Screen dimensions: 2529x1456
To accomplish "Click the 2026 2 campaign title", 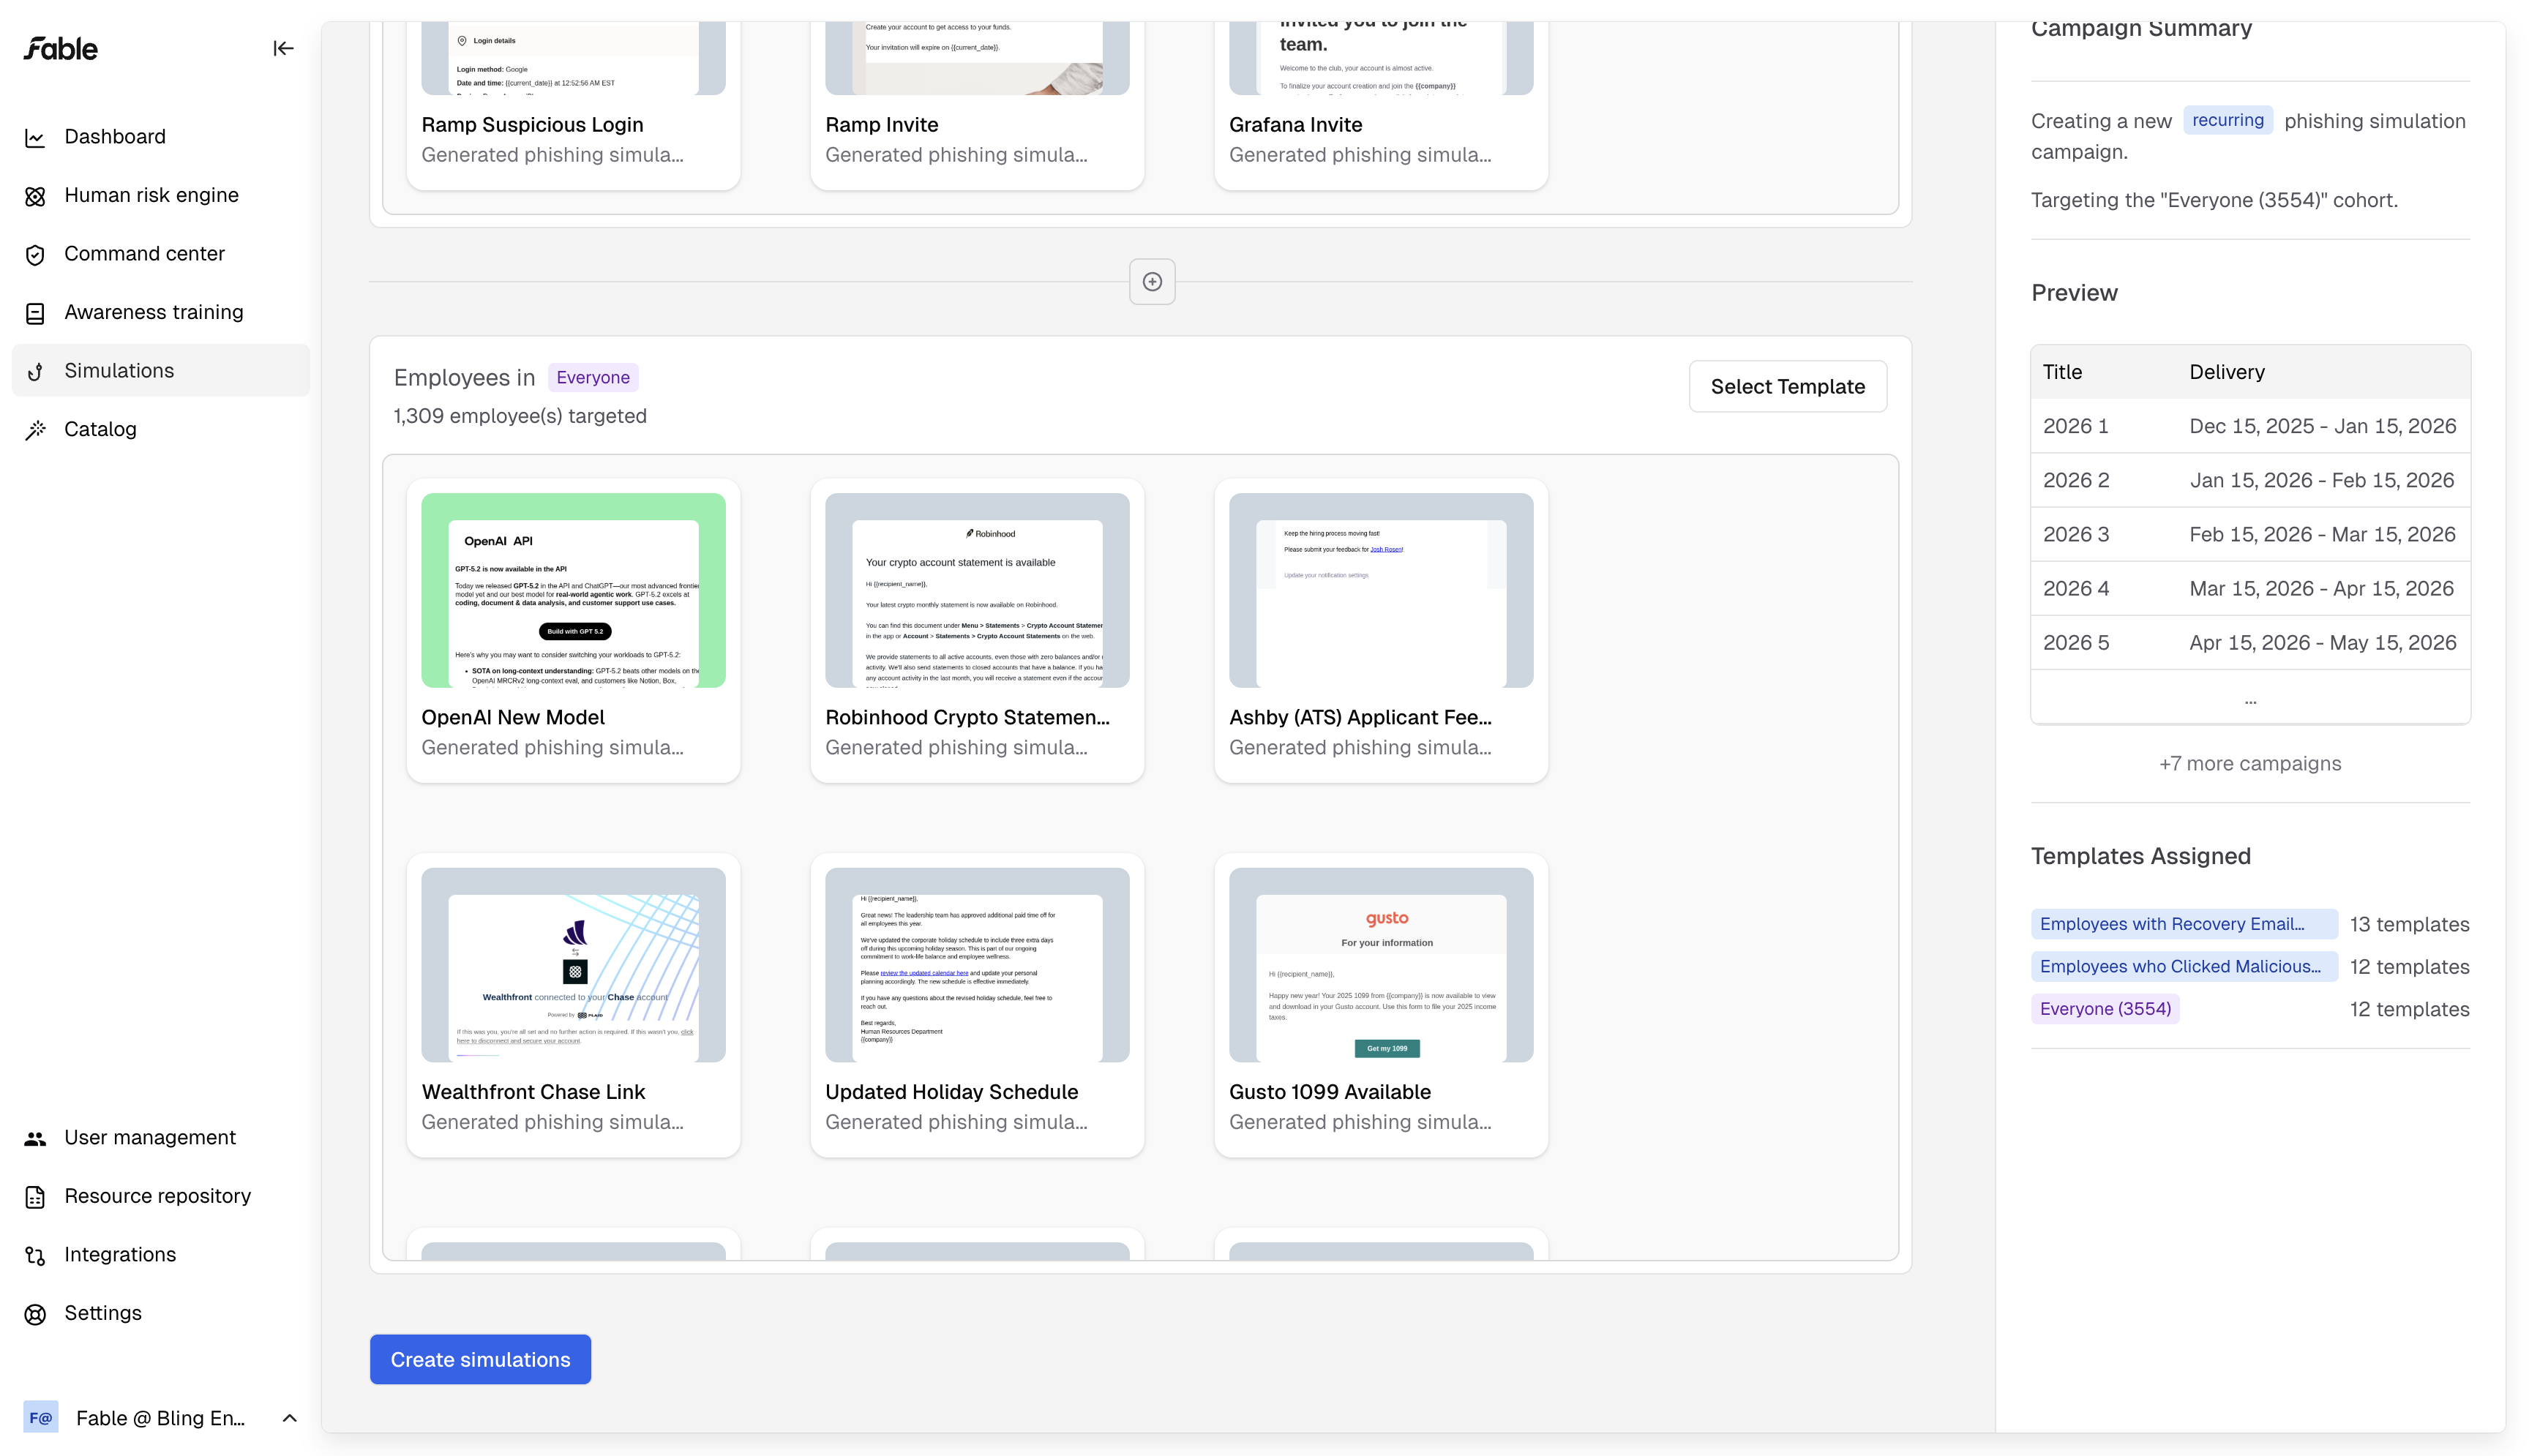I will pyautogui.click(x=2076, y=481).
